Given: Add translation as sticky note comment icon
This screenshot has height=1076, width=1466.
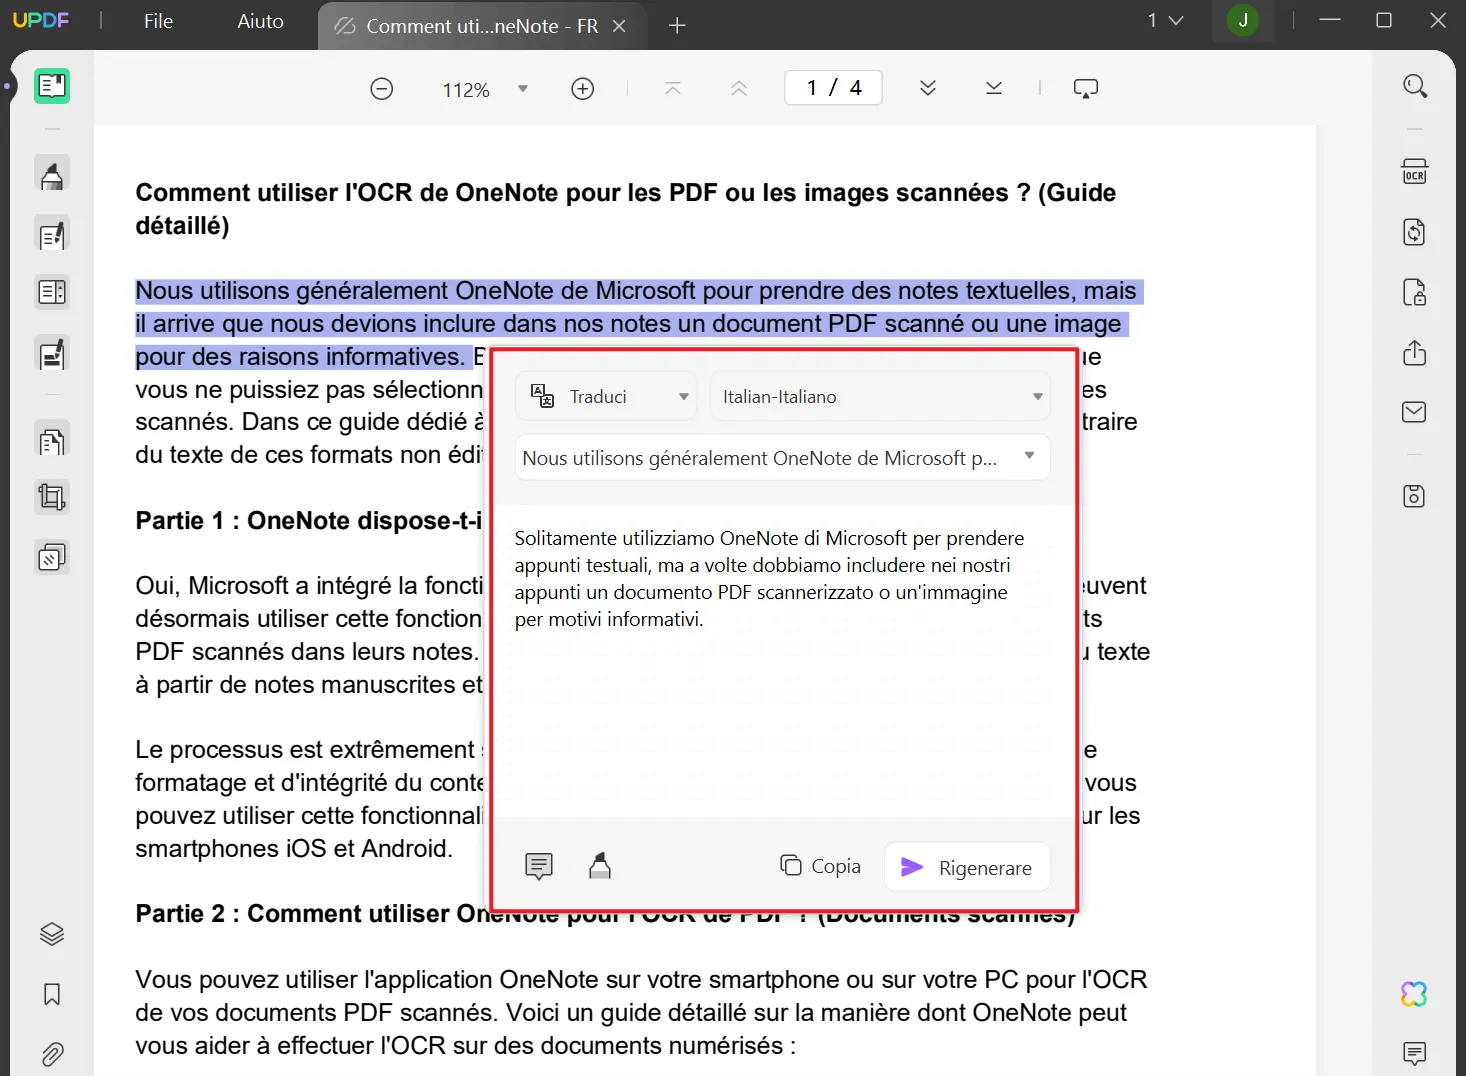Looking at the screenshot, I should [539, 866].
